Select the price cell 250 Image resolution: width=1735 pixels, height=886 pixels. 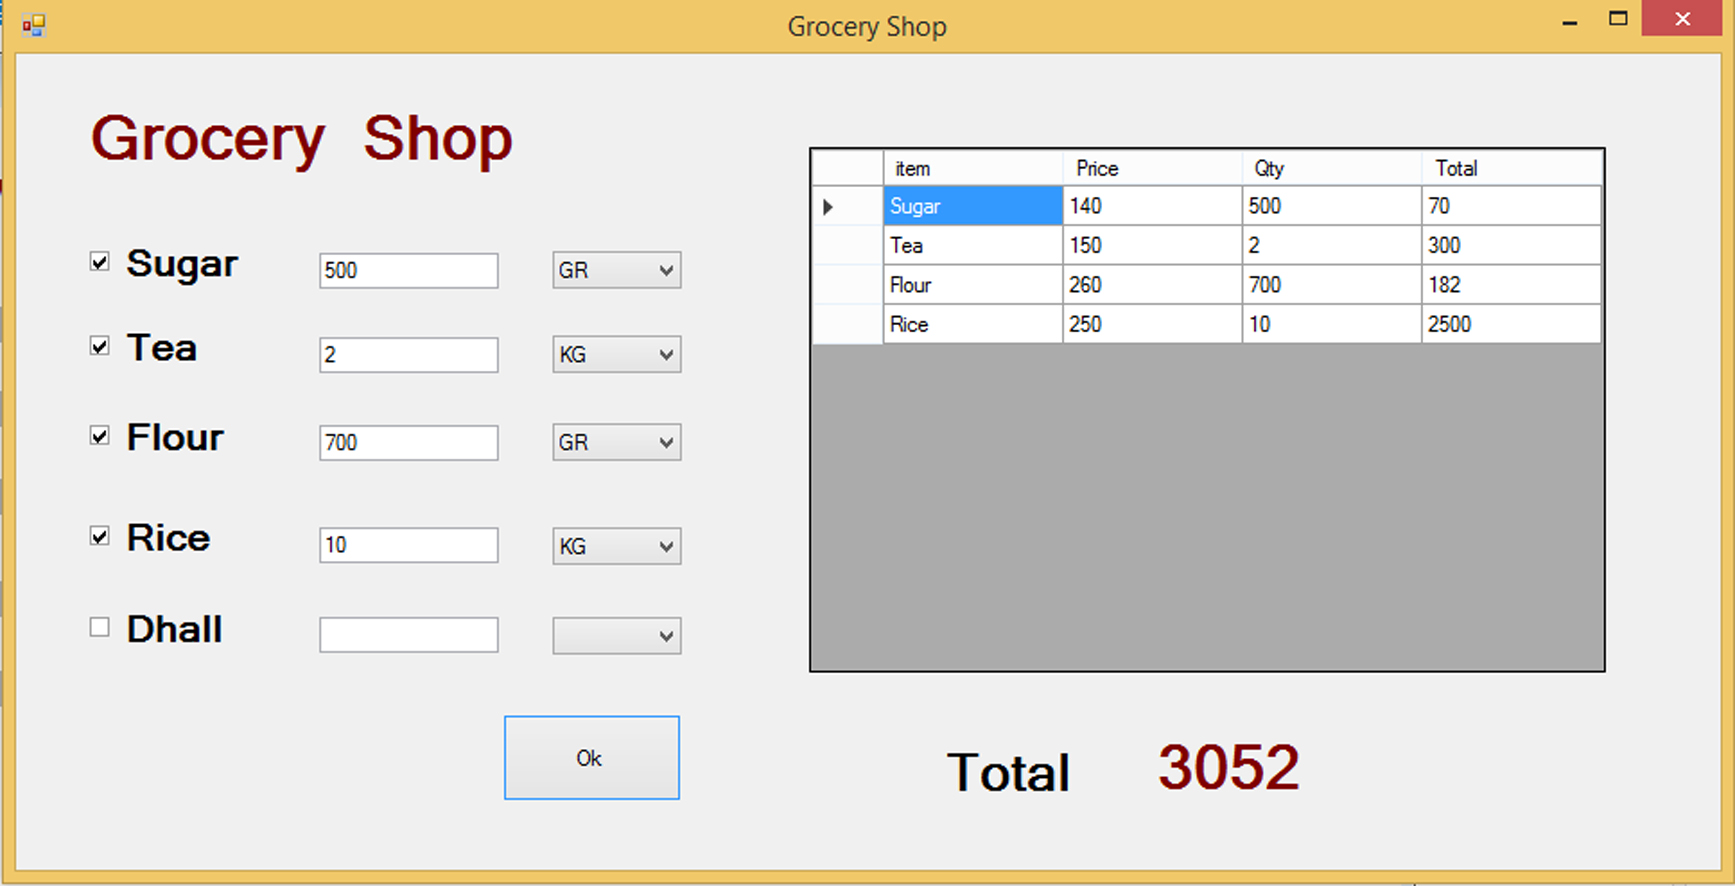(1152, 324)
